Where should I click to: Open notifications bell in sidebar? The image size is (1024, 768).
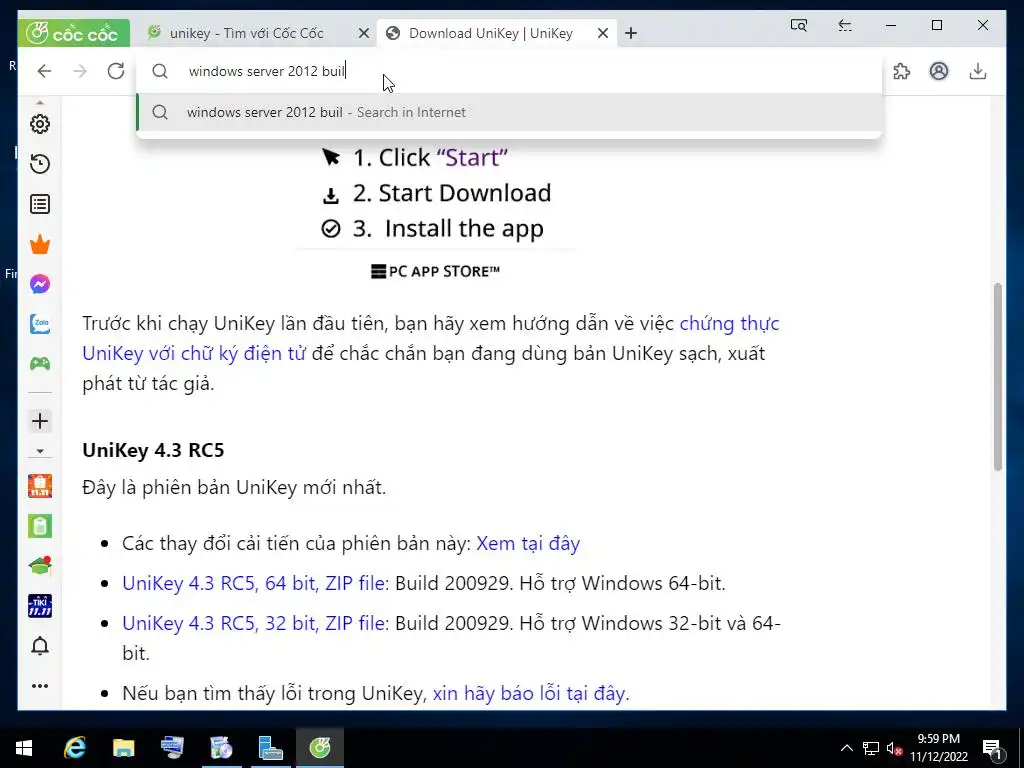pos(40,646)
